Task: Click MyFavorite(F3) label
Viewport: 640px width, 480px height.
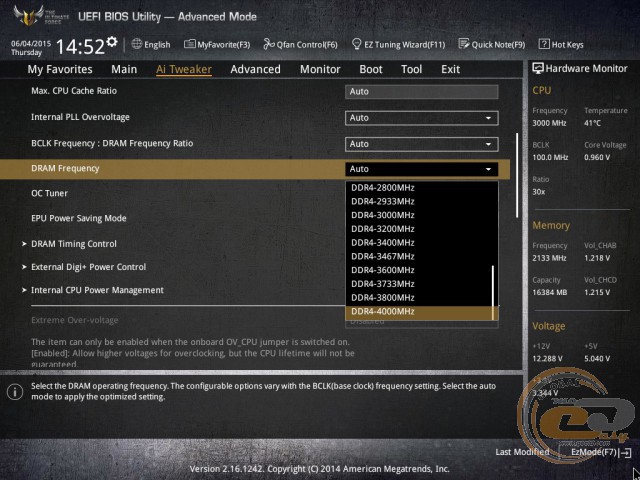Action: [x=224, y=44]
